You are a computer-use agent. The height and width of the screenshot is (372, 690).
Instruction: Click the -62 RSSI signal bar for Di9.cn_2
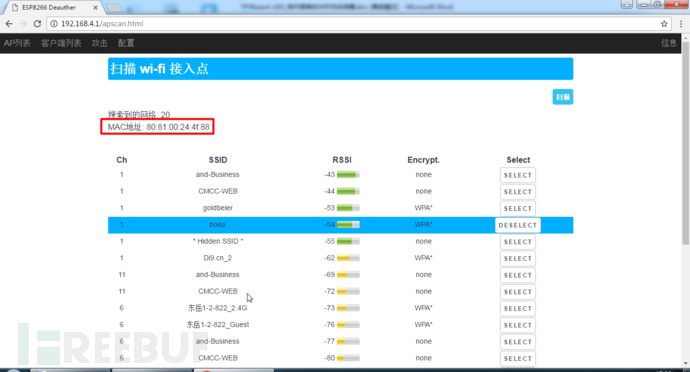coord(348,258)
